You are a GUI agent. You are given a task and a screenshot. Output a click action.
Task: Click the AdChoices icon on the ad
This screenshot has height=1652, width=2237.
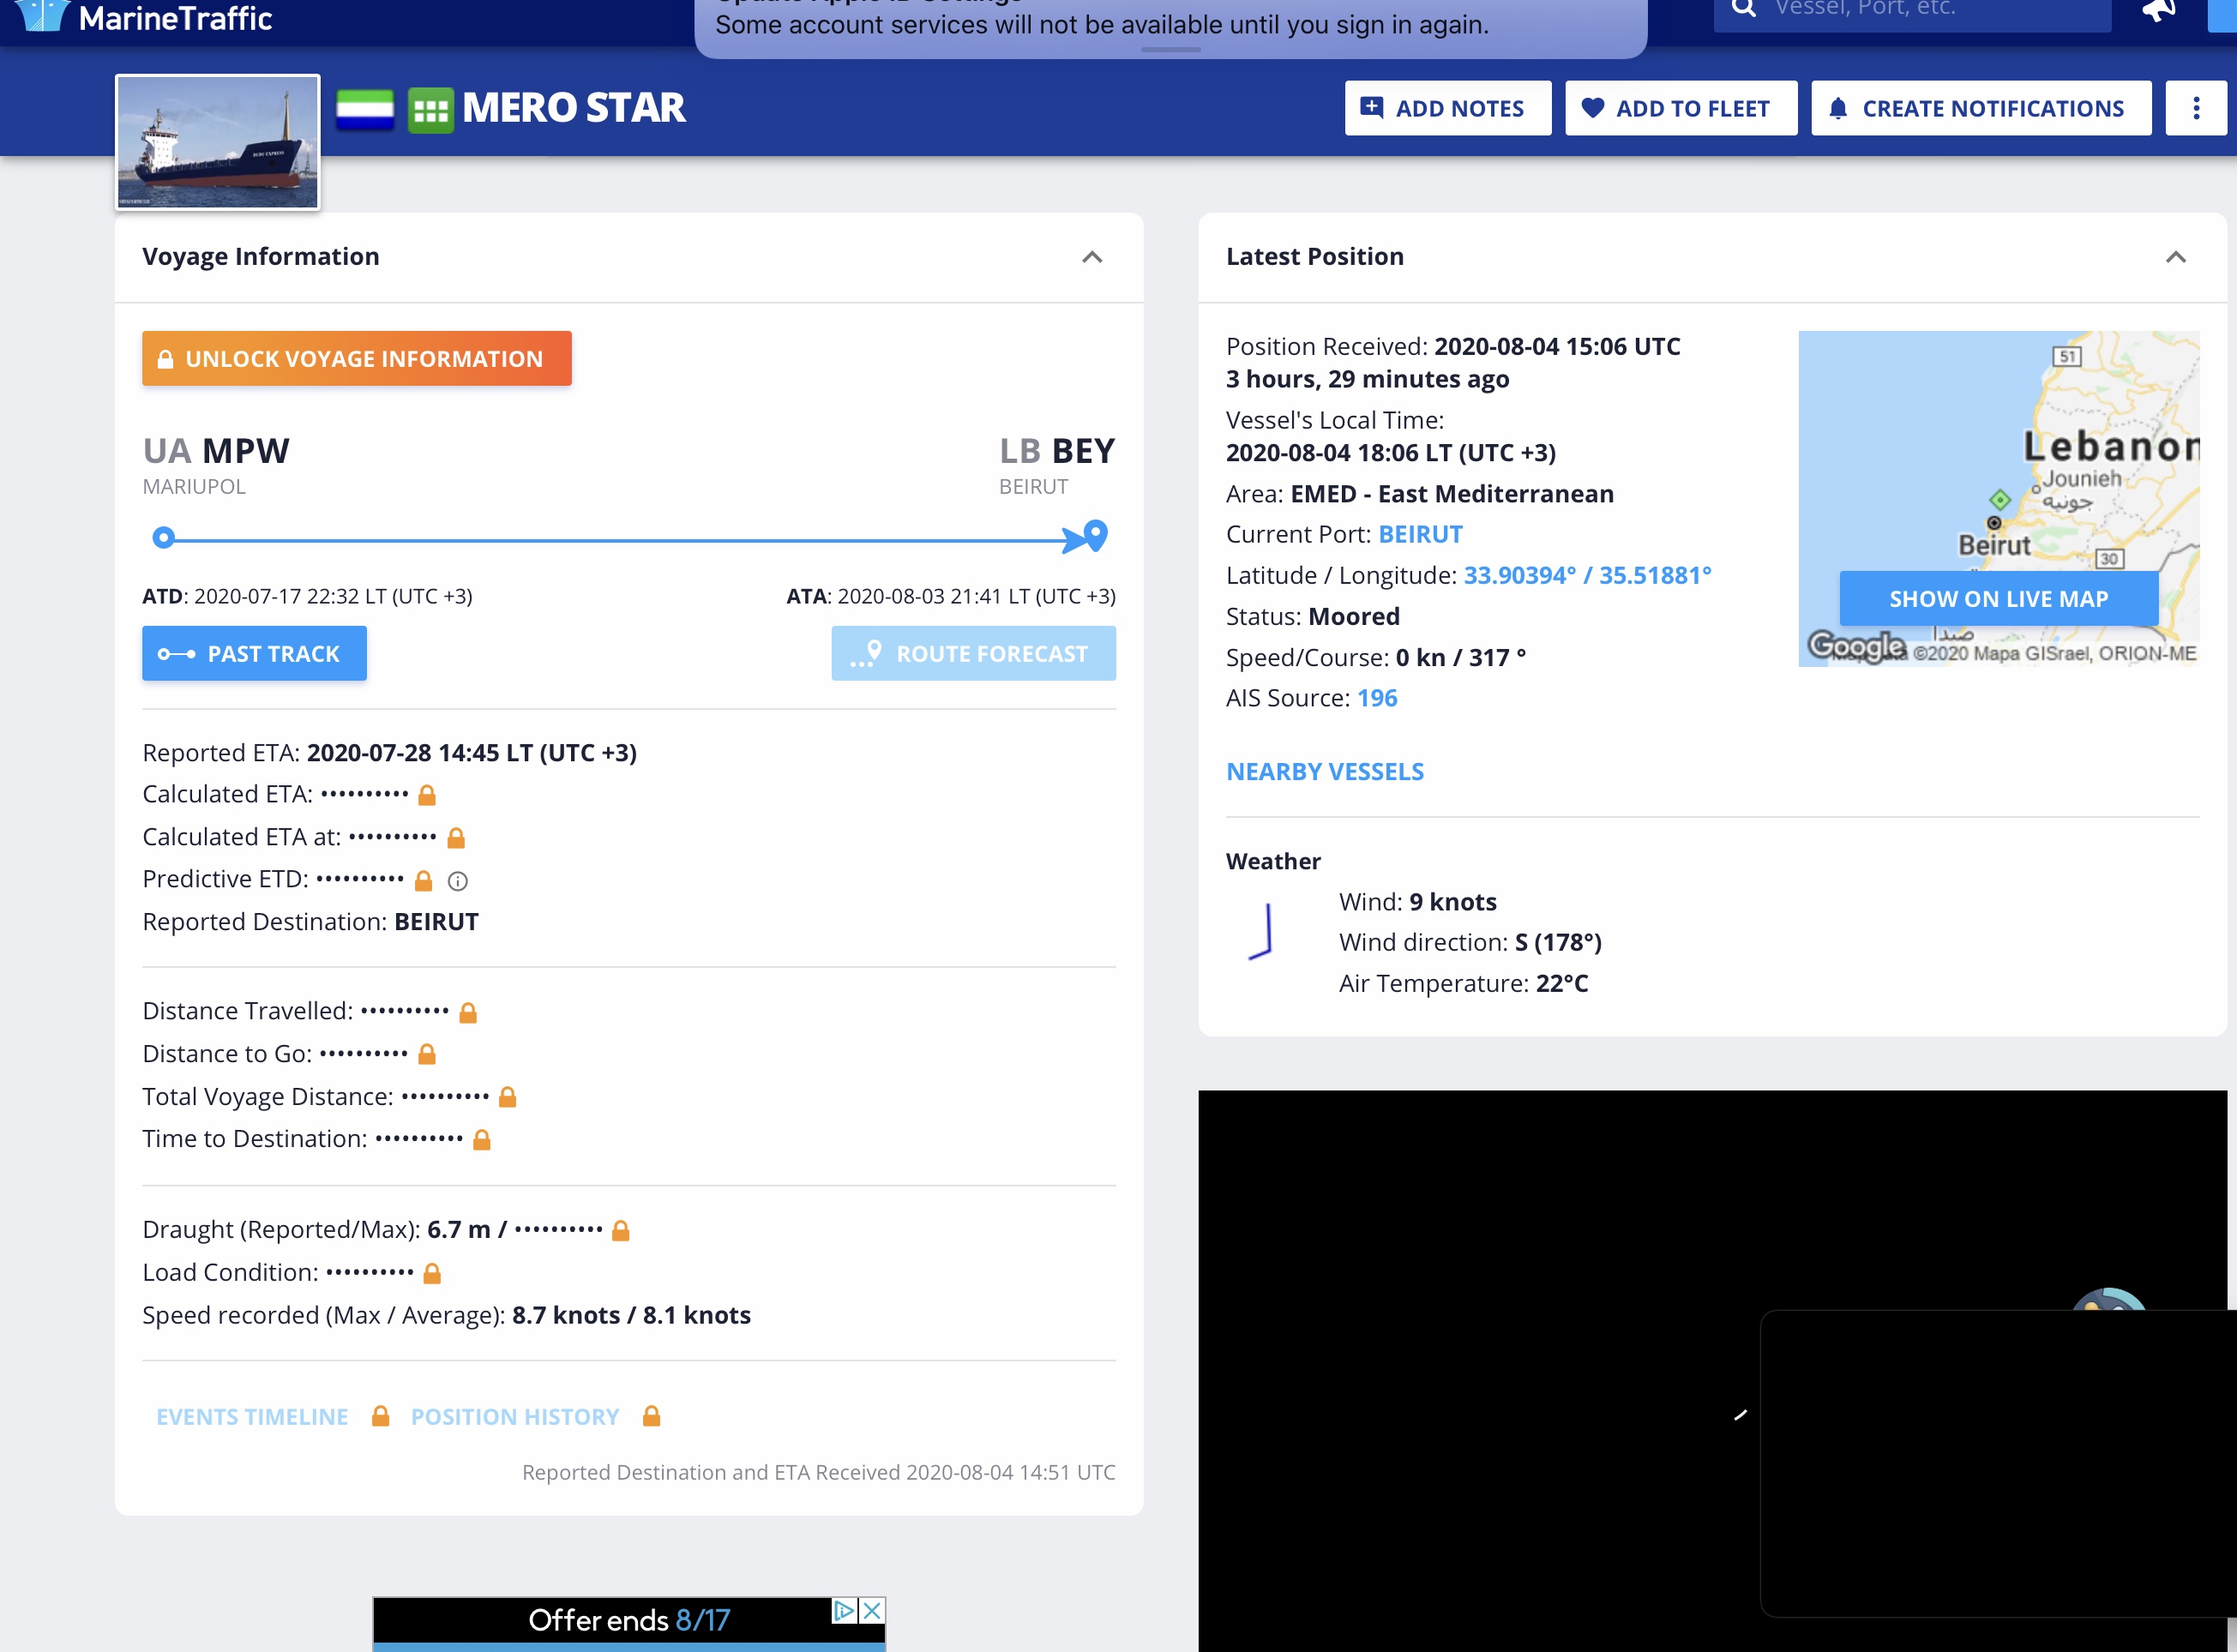[x=845, y=1610]
